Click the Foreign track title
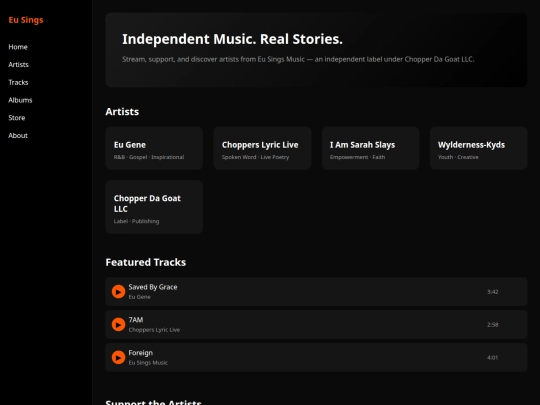 pyautogui.click(x=141, y=353)
